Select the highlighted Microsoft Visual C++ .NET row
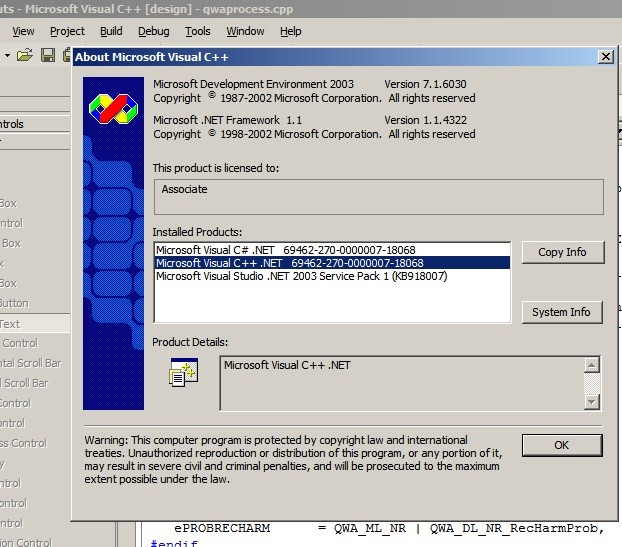This screenshot has width=622, height=547. click(x=332, y=263)
